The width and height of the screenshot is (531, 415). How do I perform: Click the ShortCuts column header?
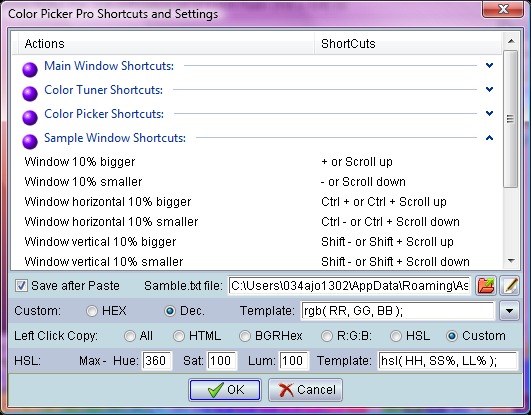click(408, 43)
